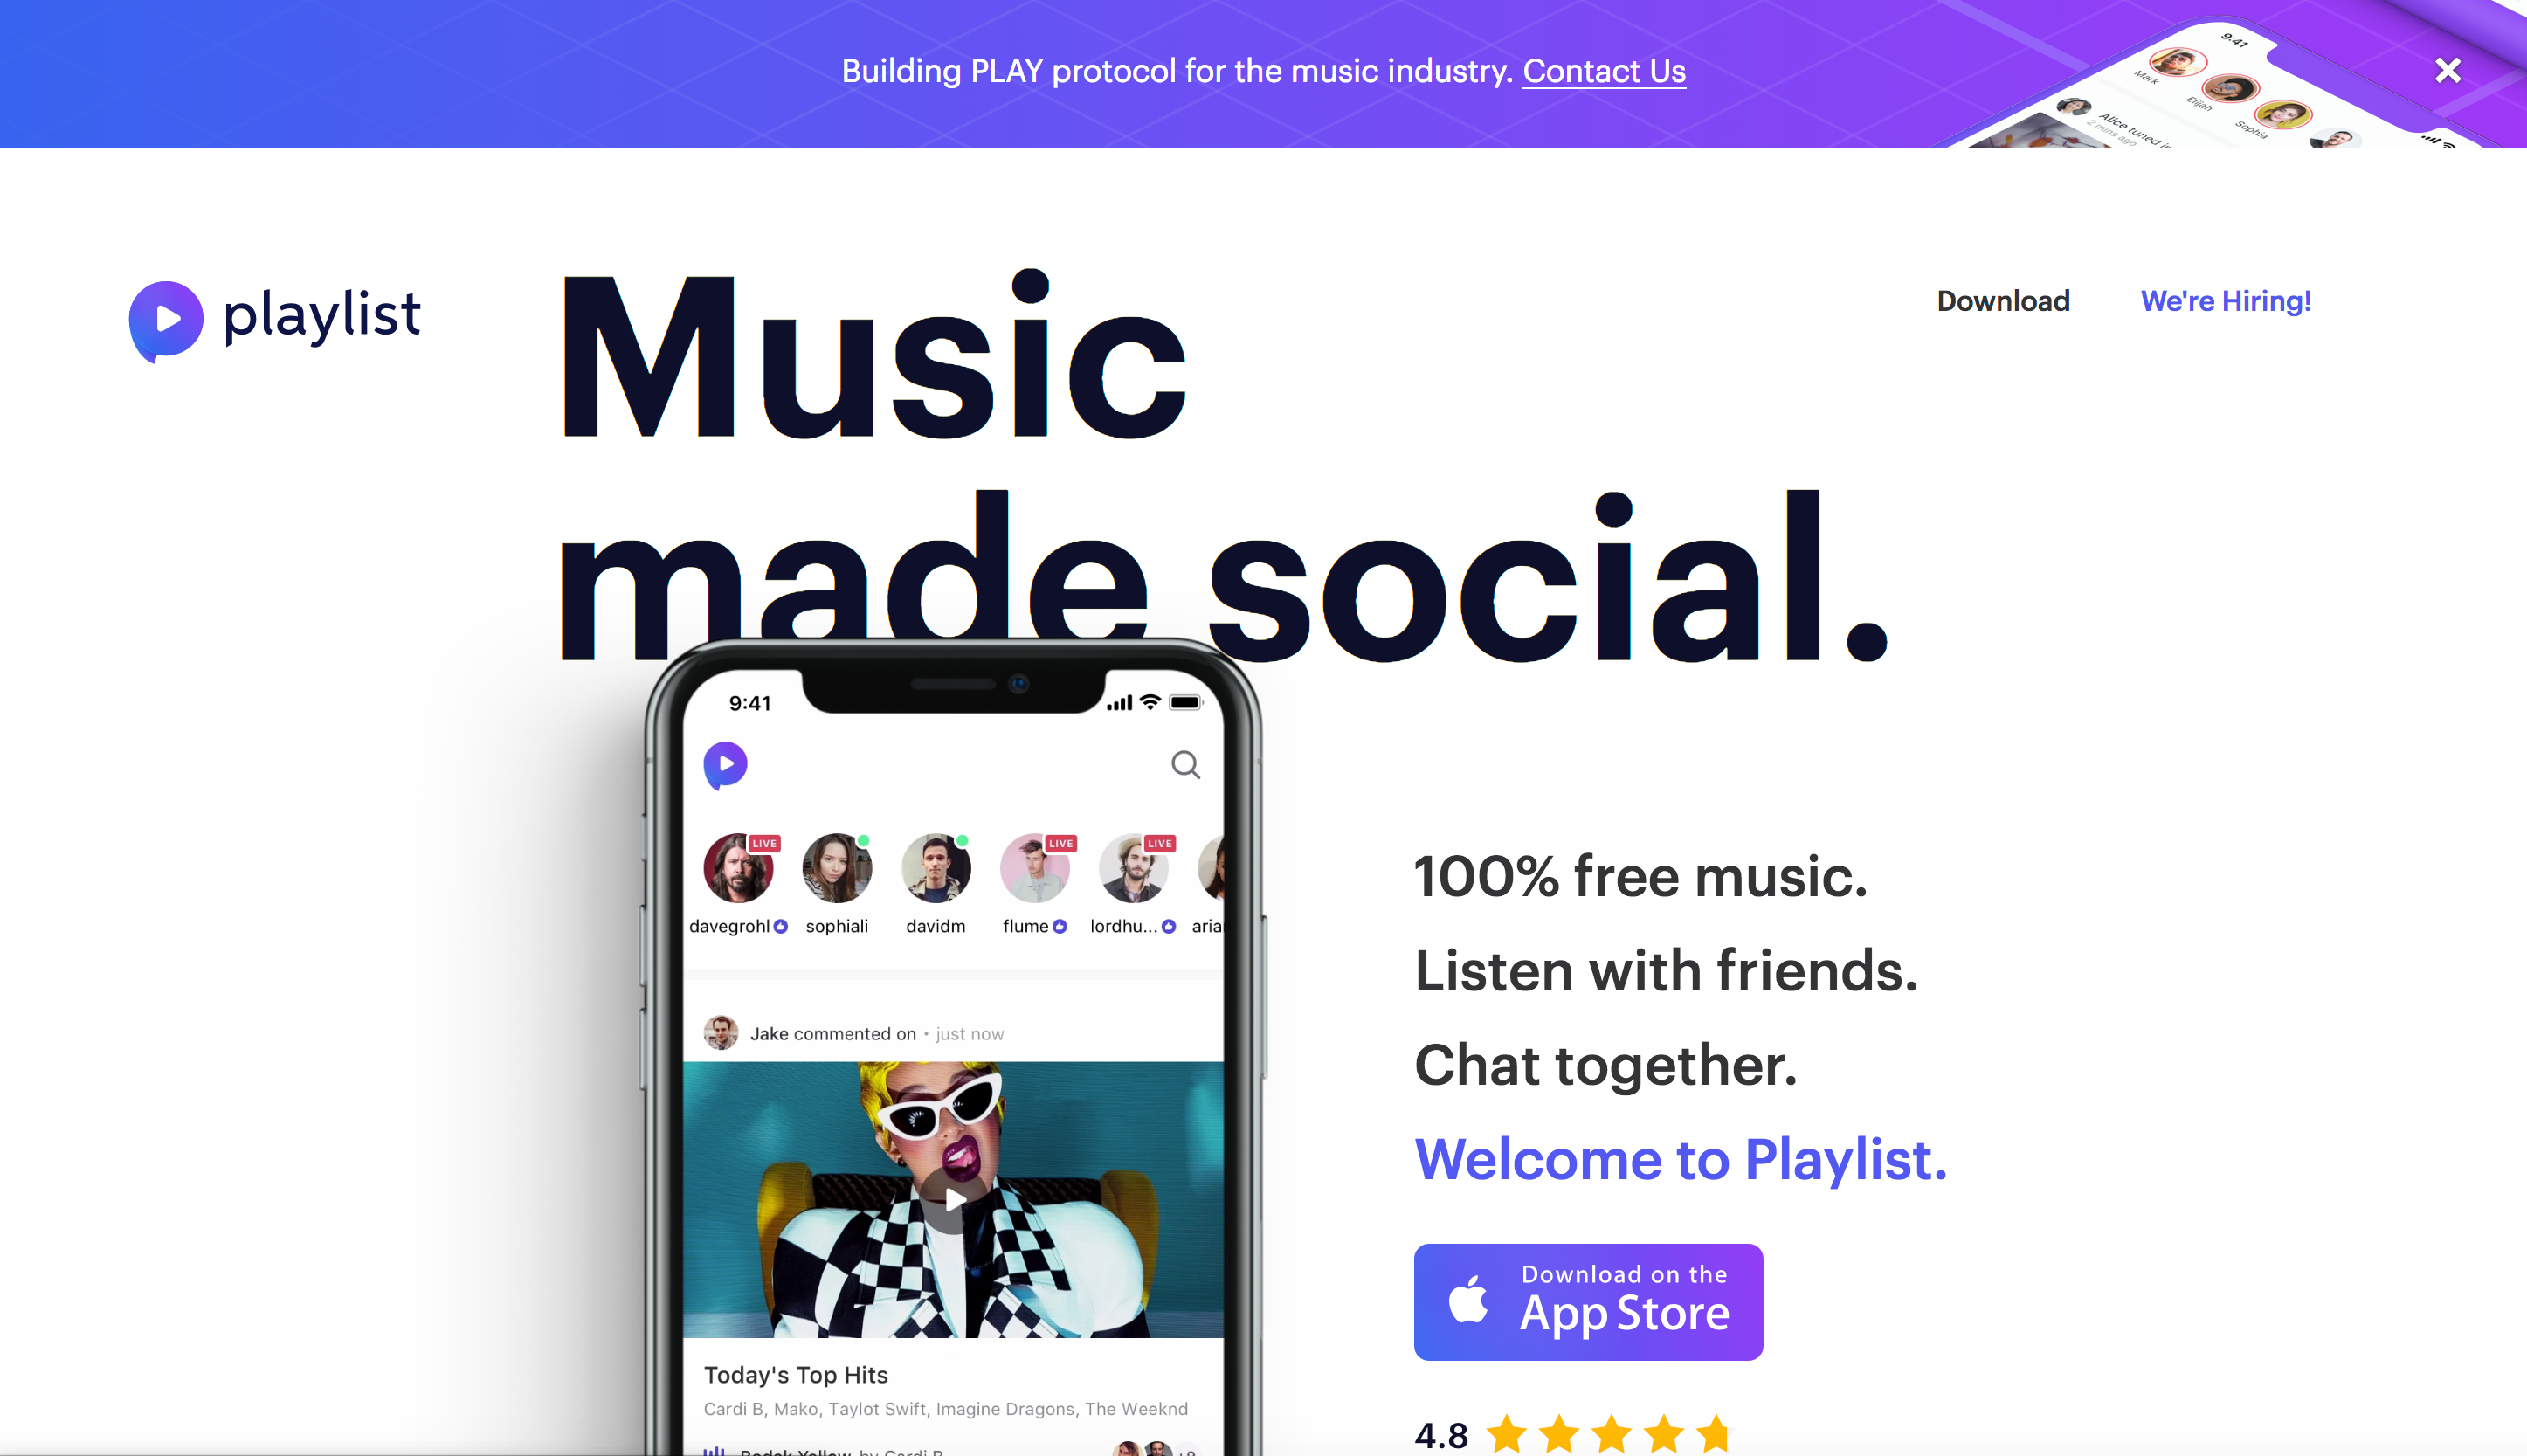Click the Welcome to Playlist text
The width and height of the screenshot is (2527, 1456).
pos(1680,1159)
